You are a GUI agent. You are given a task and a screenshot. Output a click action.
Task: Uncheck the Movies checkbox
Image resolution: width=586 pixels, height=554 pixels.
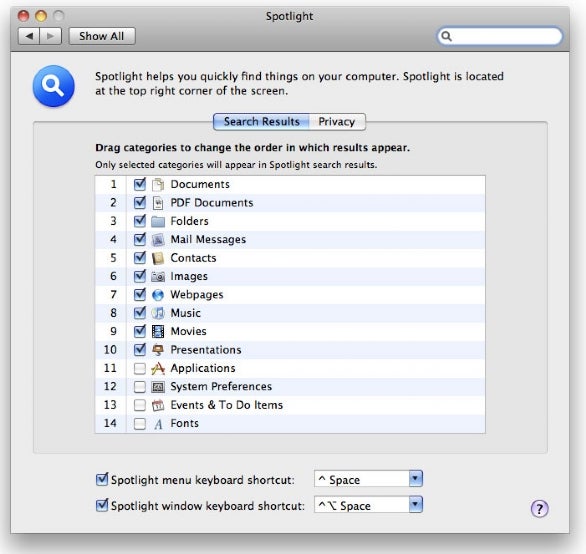click(x=140, y=331)
